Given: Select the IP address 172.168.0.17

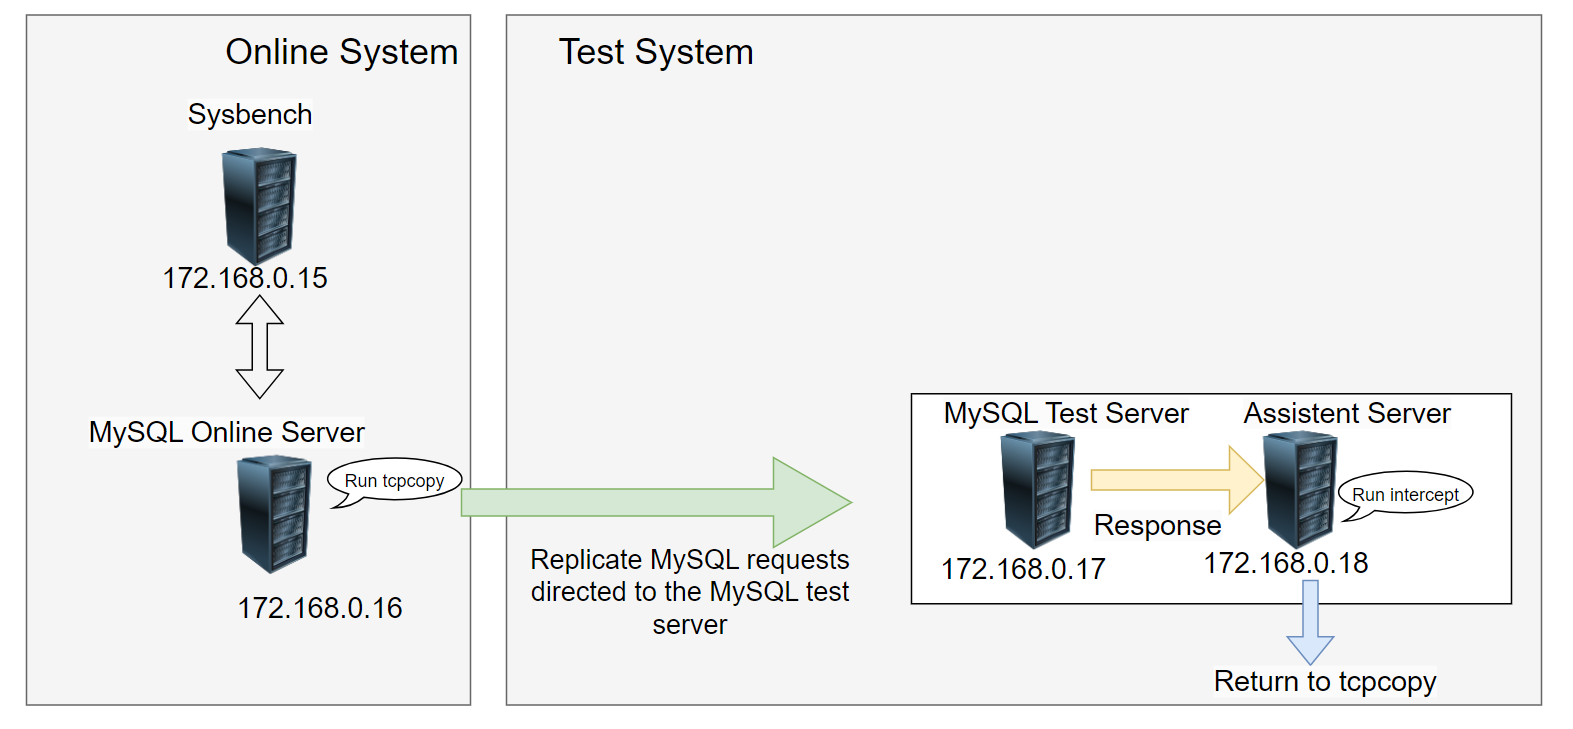Looking at the screenshot, I should [x=1023, y=569].
